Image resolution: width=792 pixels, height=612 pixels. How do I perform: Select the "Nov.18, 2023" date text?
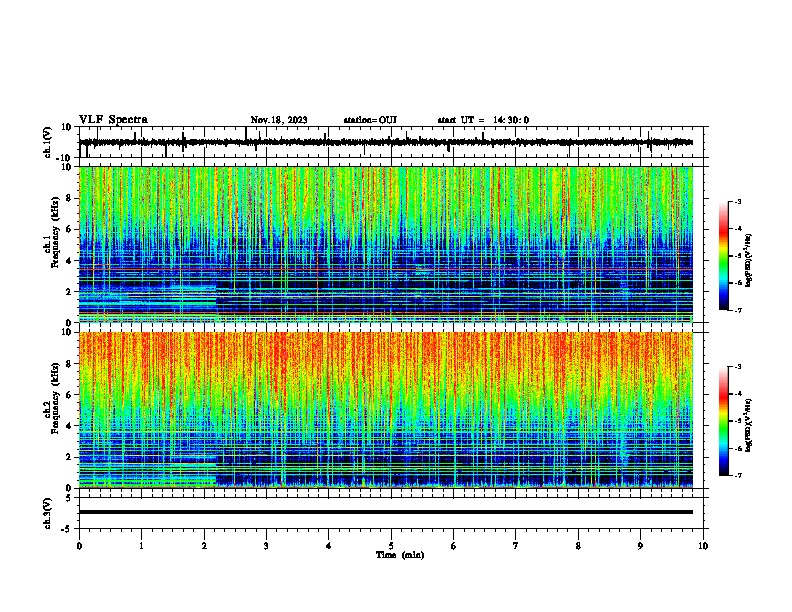279,120
